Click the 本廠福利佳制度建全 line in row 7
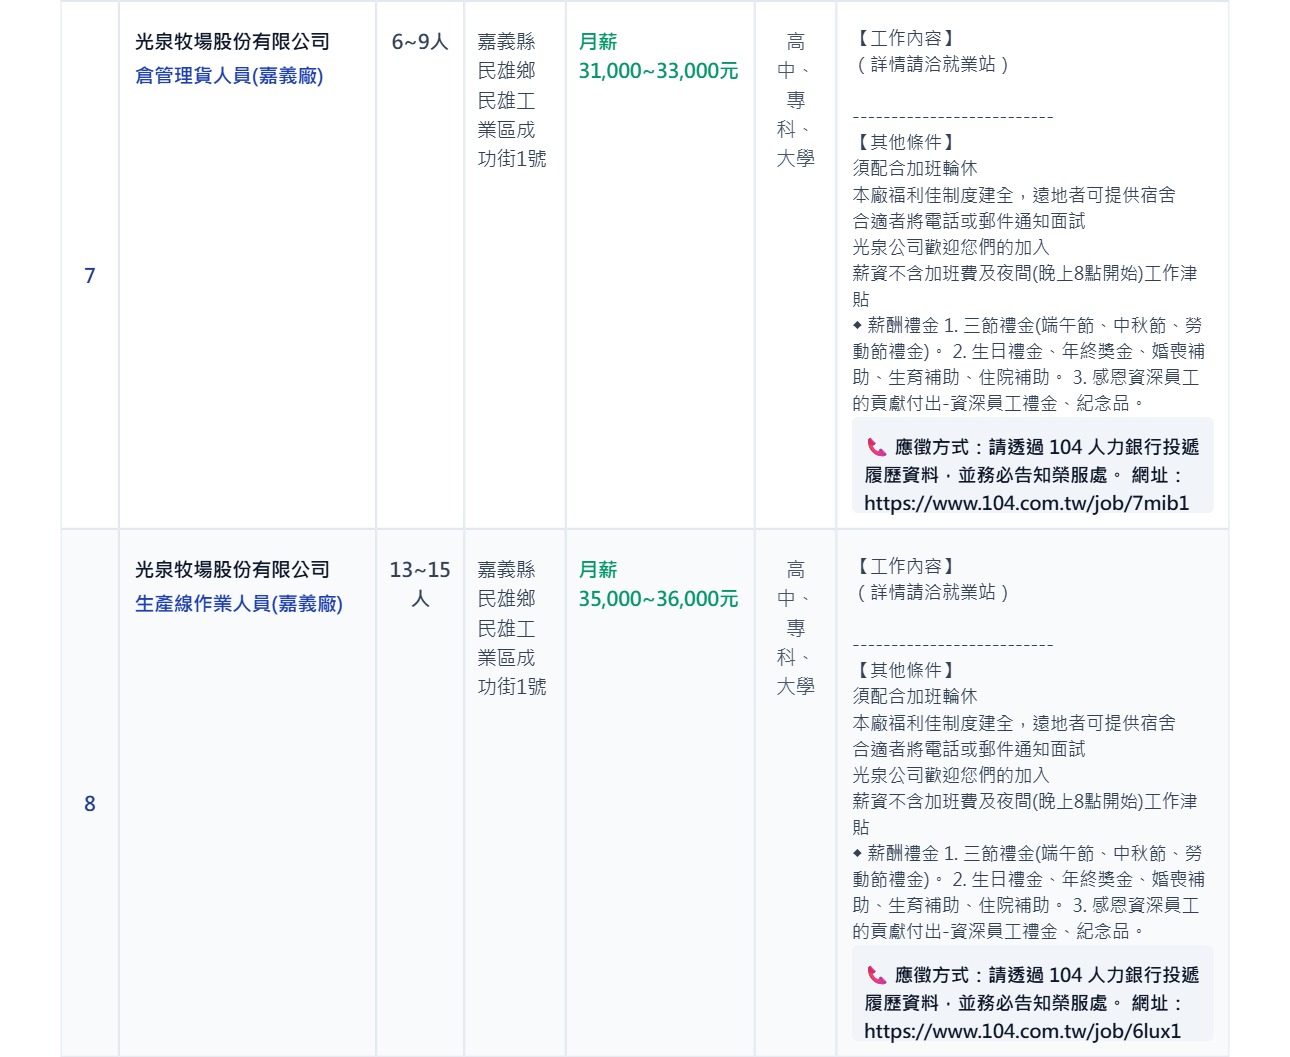Viewport: 1290px width, 1057px height. pos(1014,195)
